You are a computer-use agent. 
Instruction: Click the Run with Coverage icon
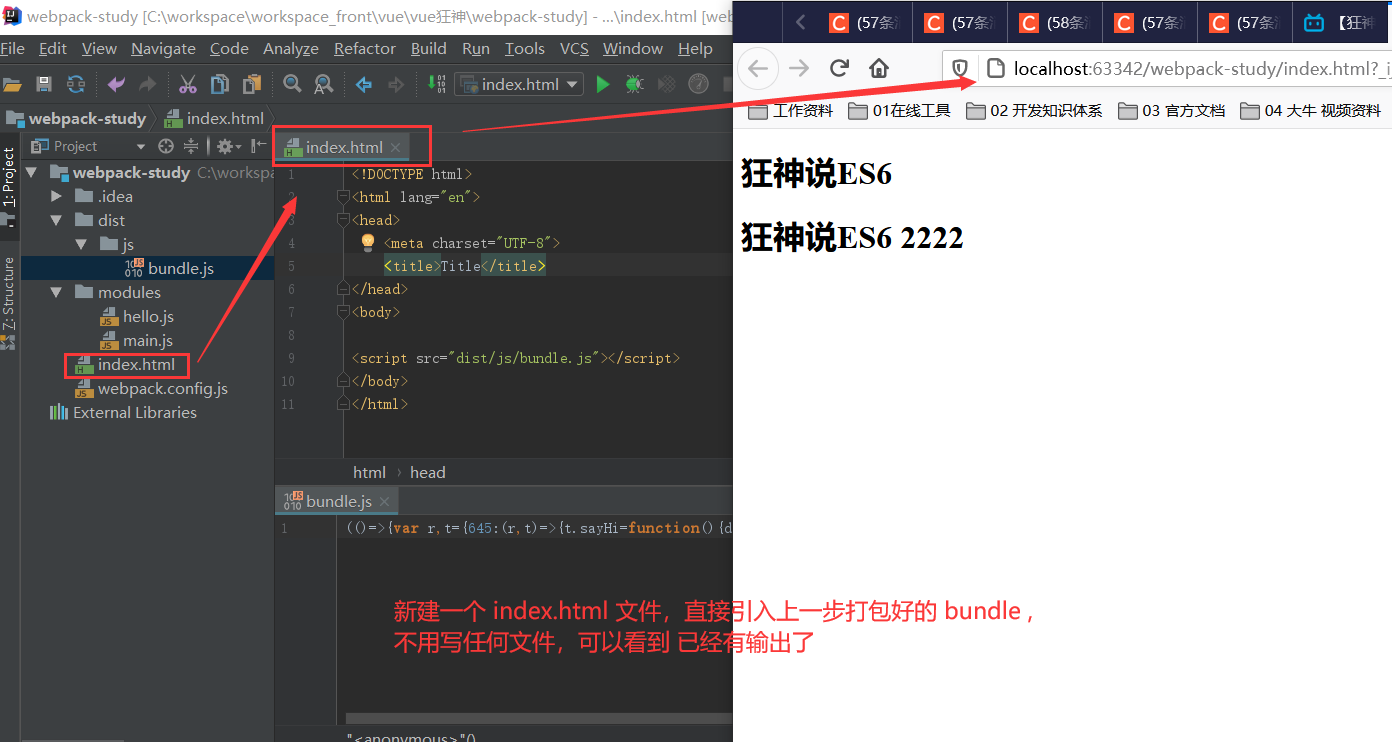[666, 84]
